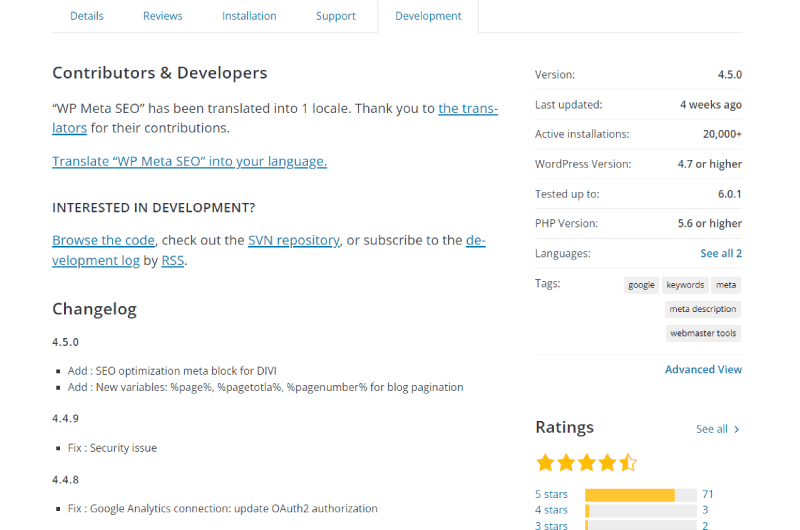Open 3 stars reviews link
This screenshot has height=530, width=800.
click(551, 525)
